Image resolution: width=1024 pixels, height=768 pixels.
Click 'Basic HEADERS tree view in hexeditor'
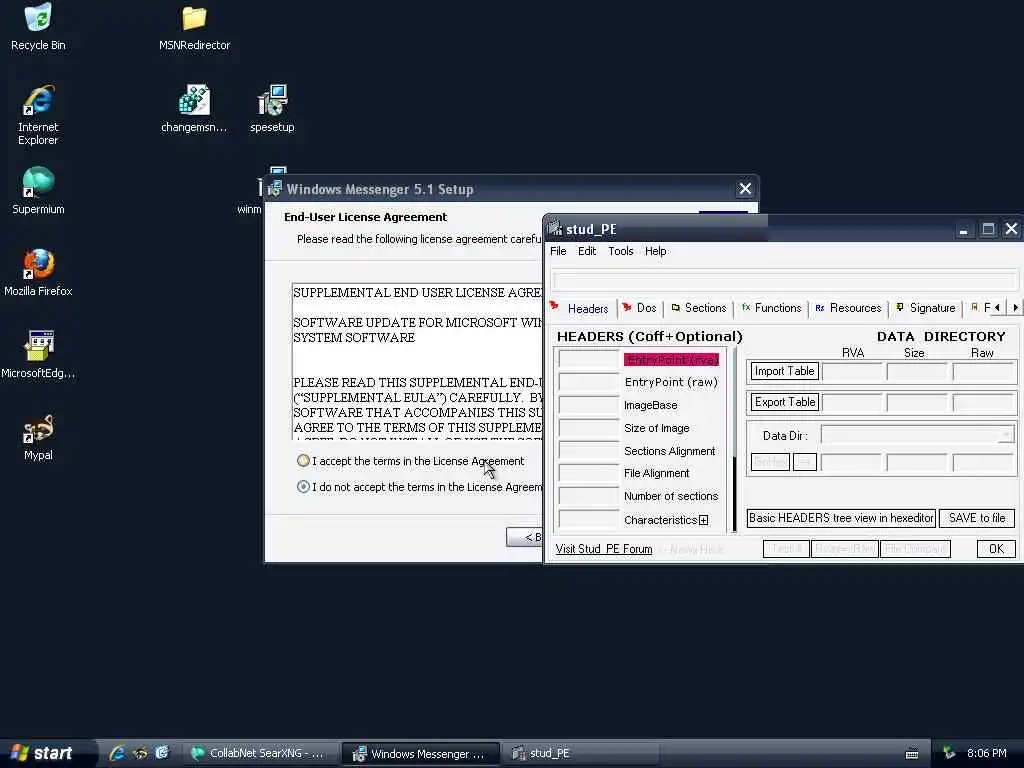(841, 518)
